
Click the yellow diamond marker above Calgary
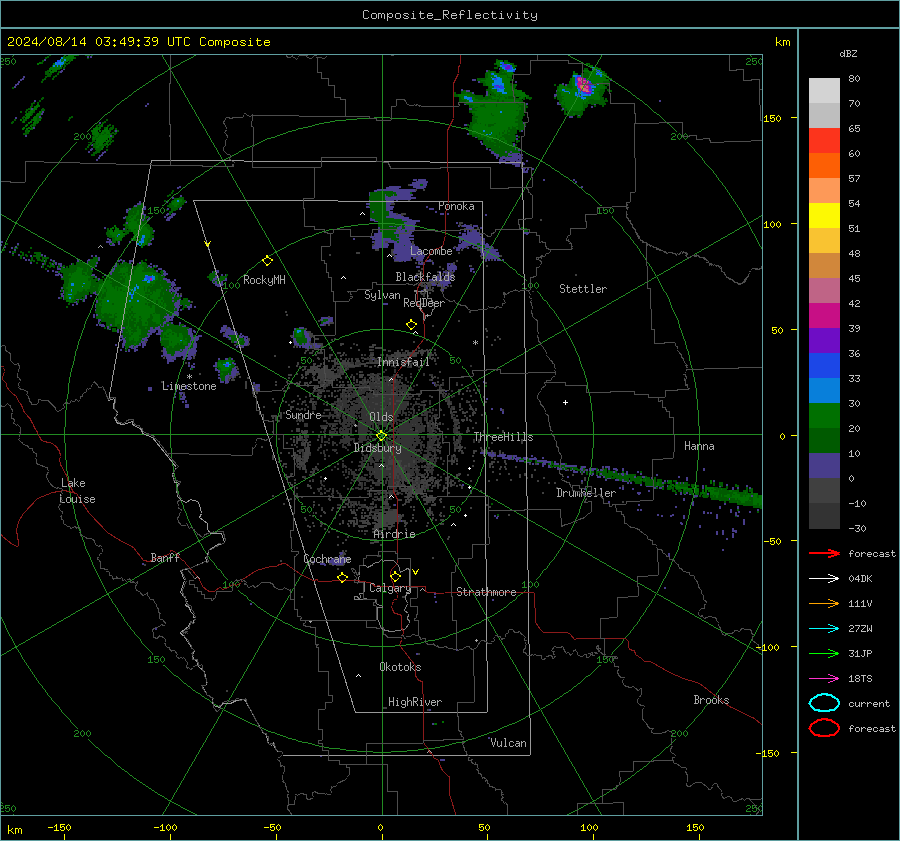(x=395, y=576)
